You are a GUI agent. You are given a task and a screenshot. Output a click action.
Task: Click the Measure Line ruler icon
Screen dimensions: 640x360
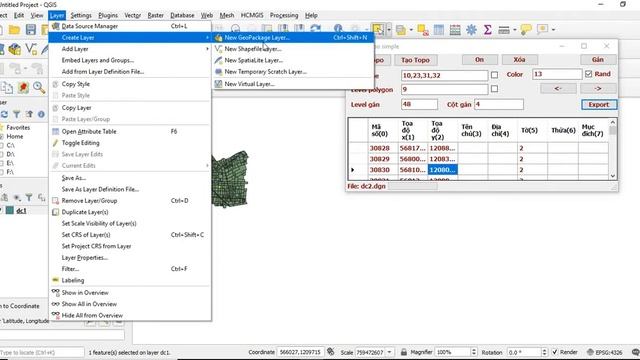pos(504,30)
